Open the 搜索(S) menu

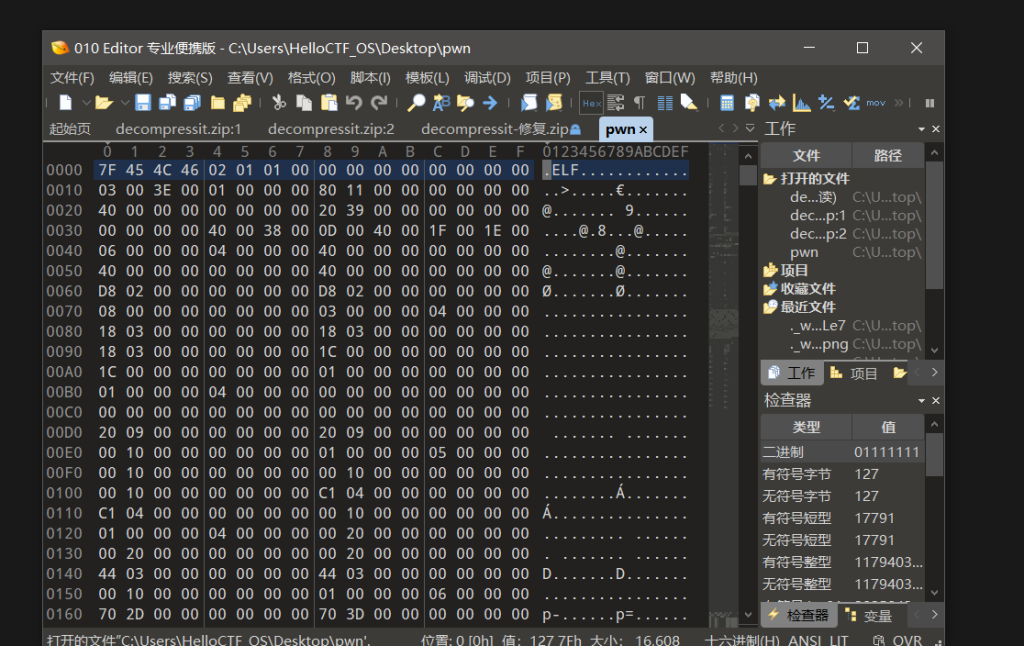click(190, 78)
